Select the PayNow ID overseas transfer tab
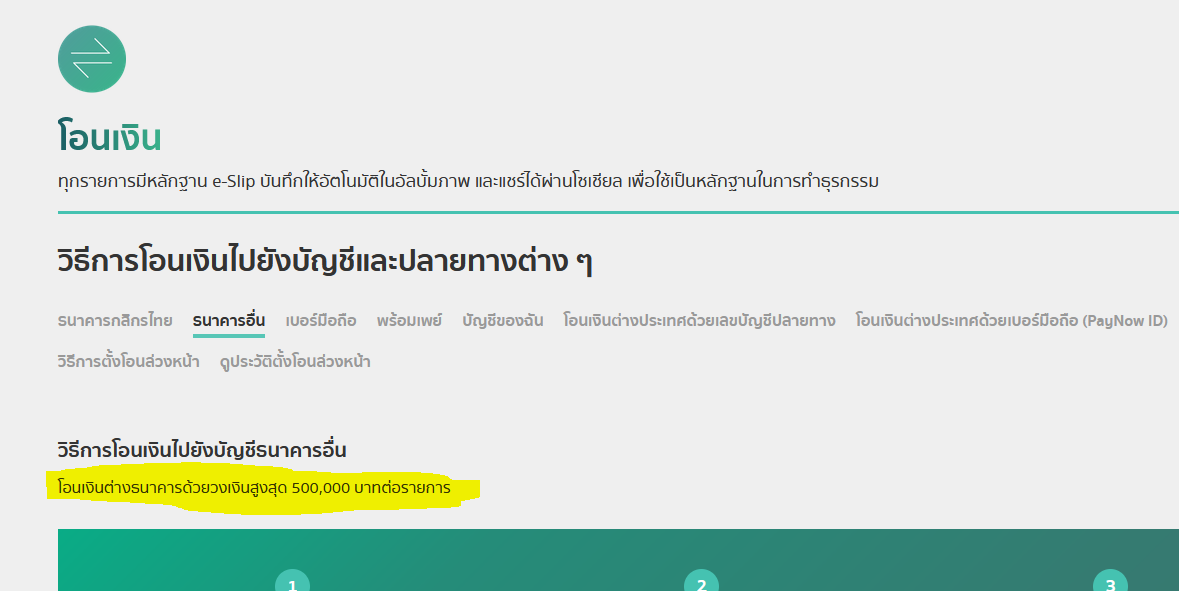The image size is (1179, 591). (x=1011, y=320)
